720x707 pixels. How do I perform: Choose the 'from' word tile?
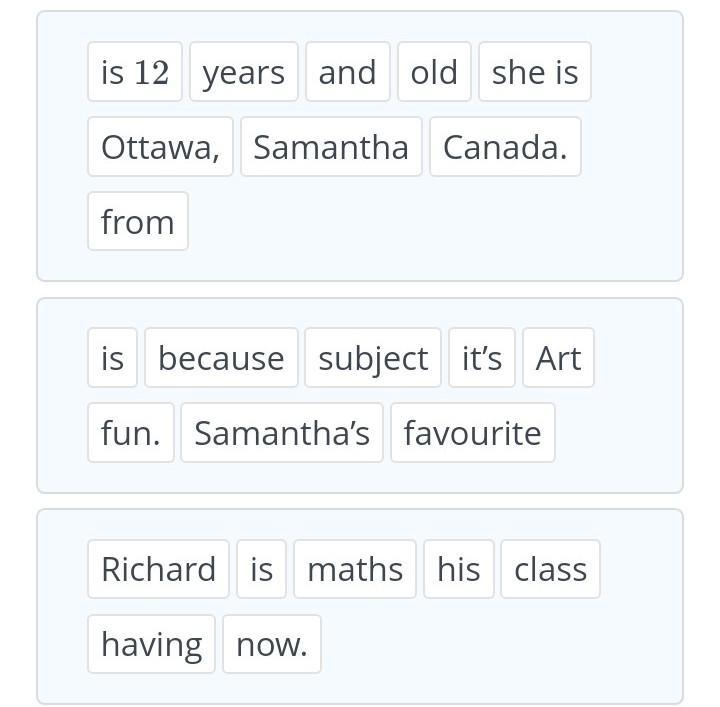[x=138, y=221]
